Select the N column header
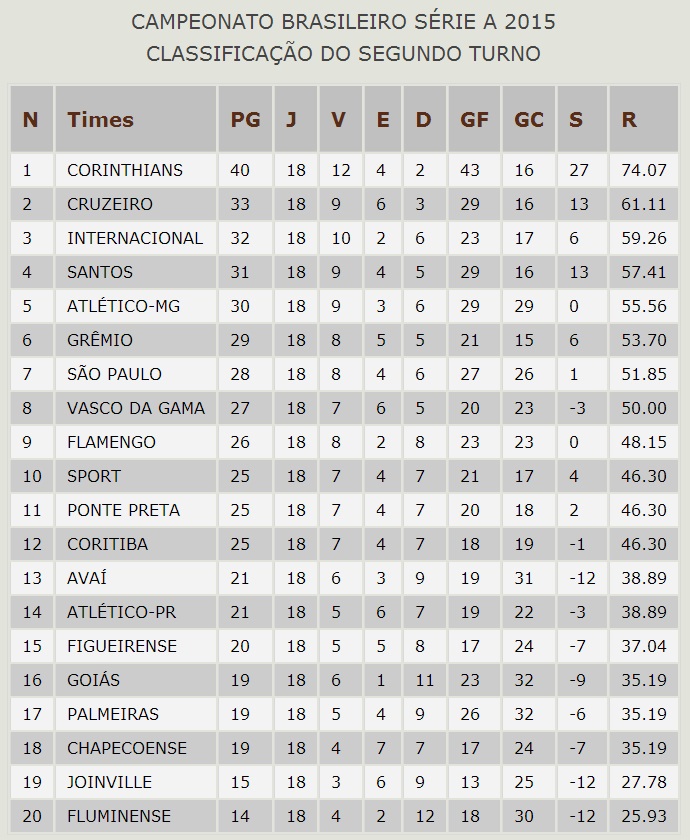The height and width of the screenshot is (840, 690). [x=30, y=120]
